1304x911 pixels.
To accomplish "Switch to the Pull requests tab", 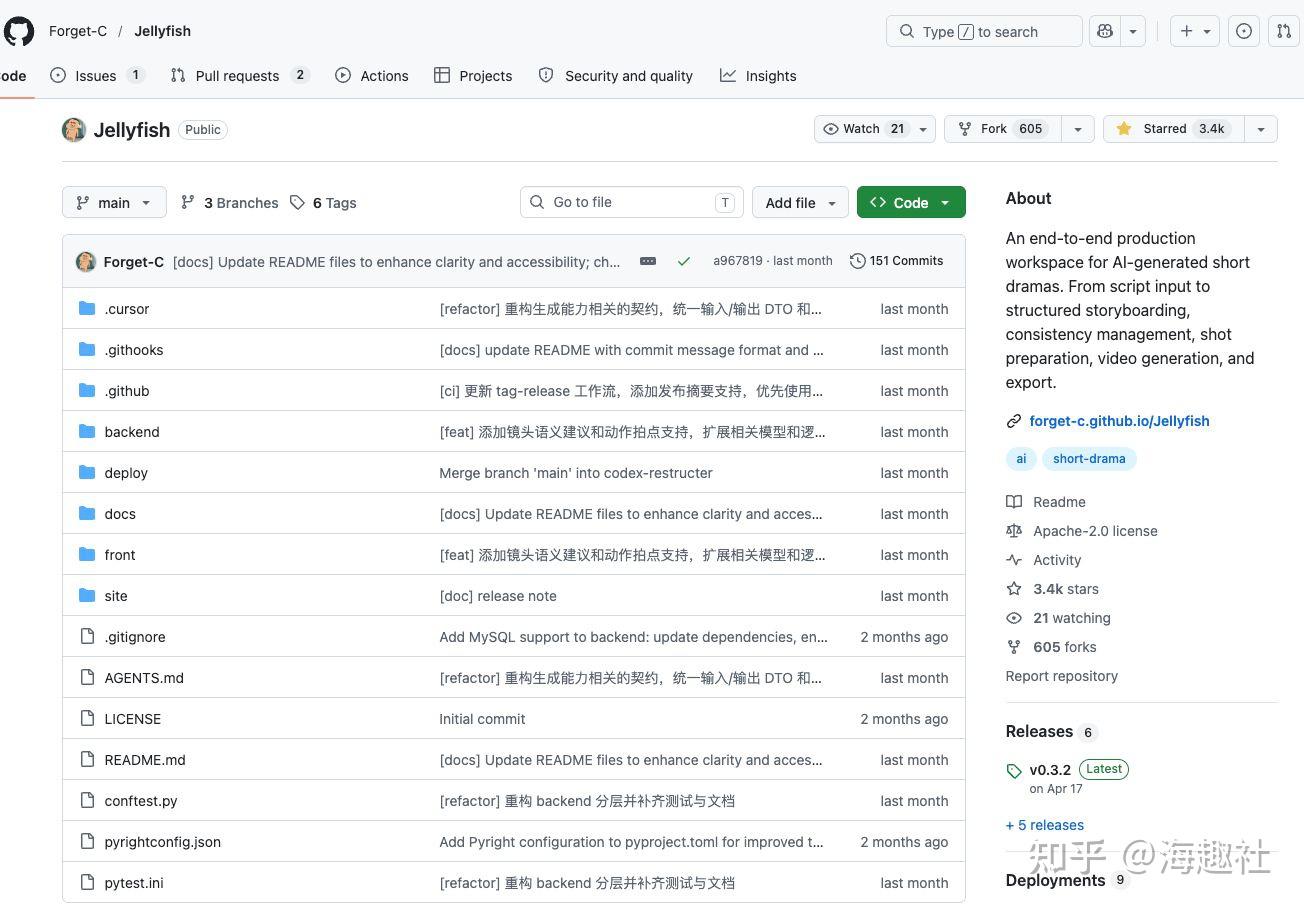I will click(x=240, y=76).
